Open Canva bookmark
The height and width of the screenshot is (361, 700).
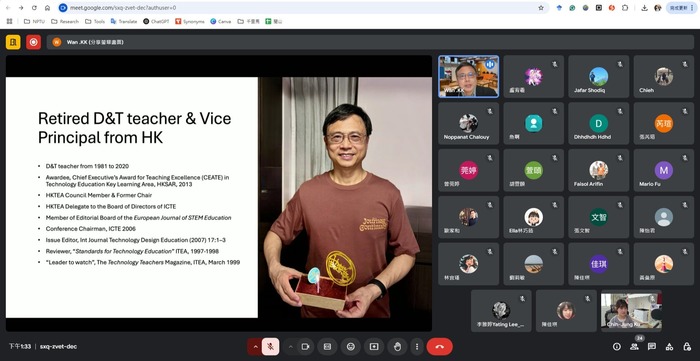tap(221, 21)
